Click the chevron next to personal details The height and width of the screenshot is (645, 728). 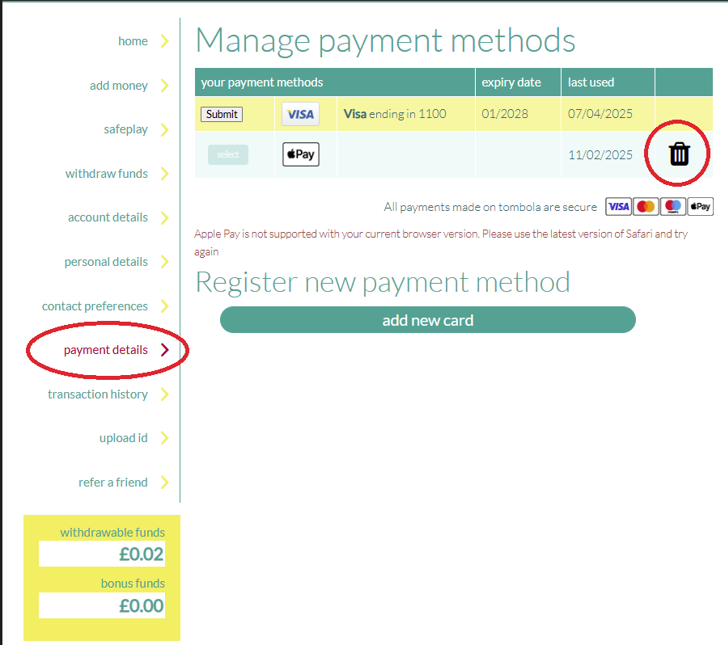pos(164,262)
